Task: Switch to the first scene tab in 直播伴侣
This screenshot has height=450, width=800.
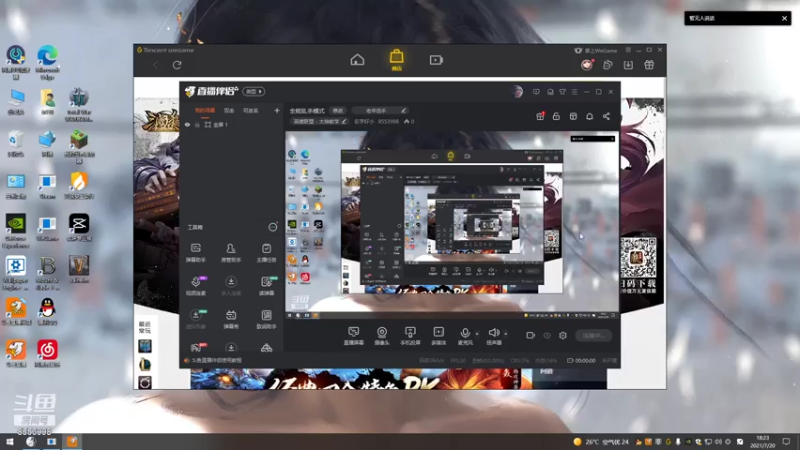Action: coord(205,110)
